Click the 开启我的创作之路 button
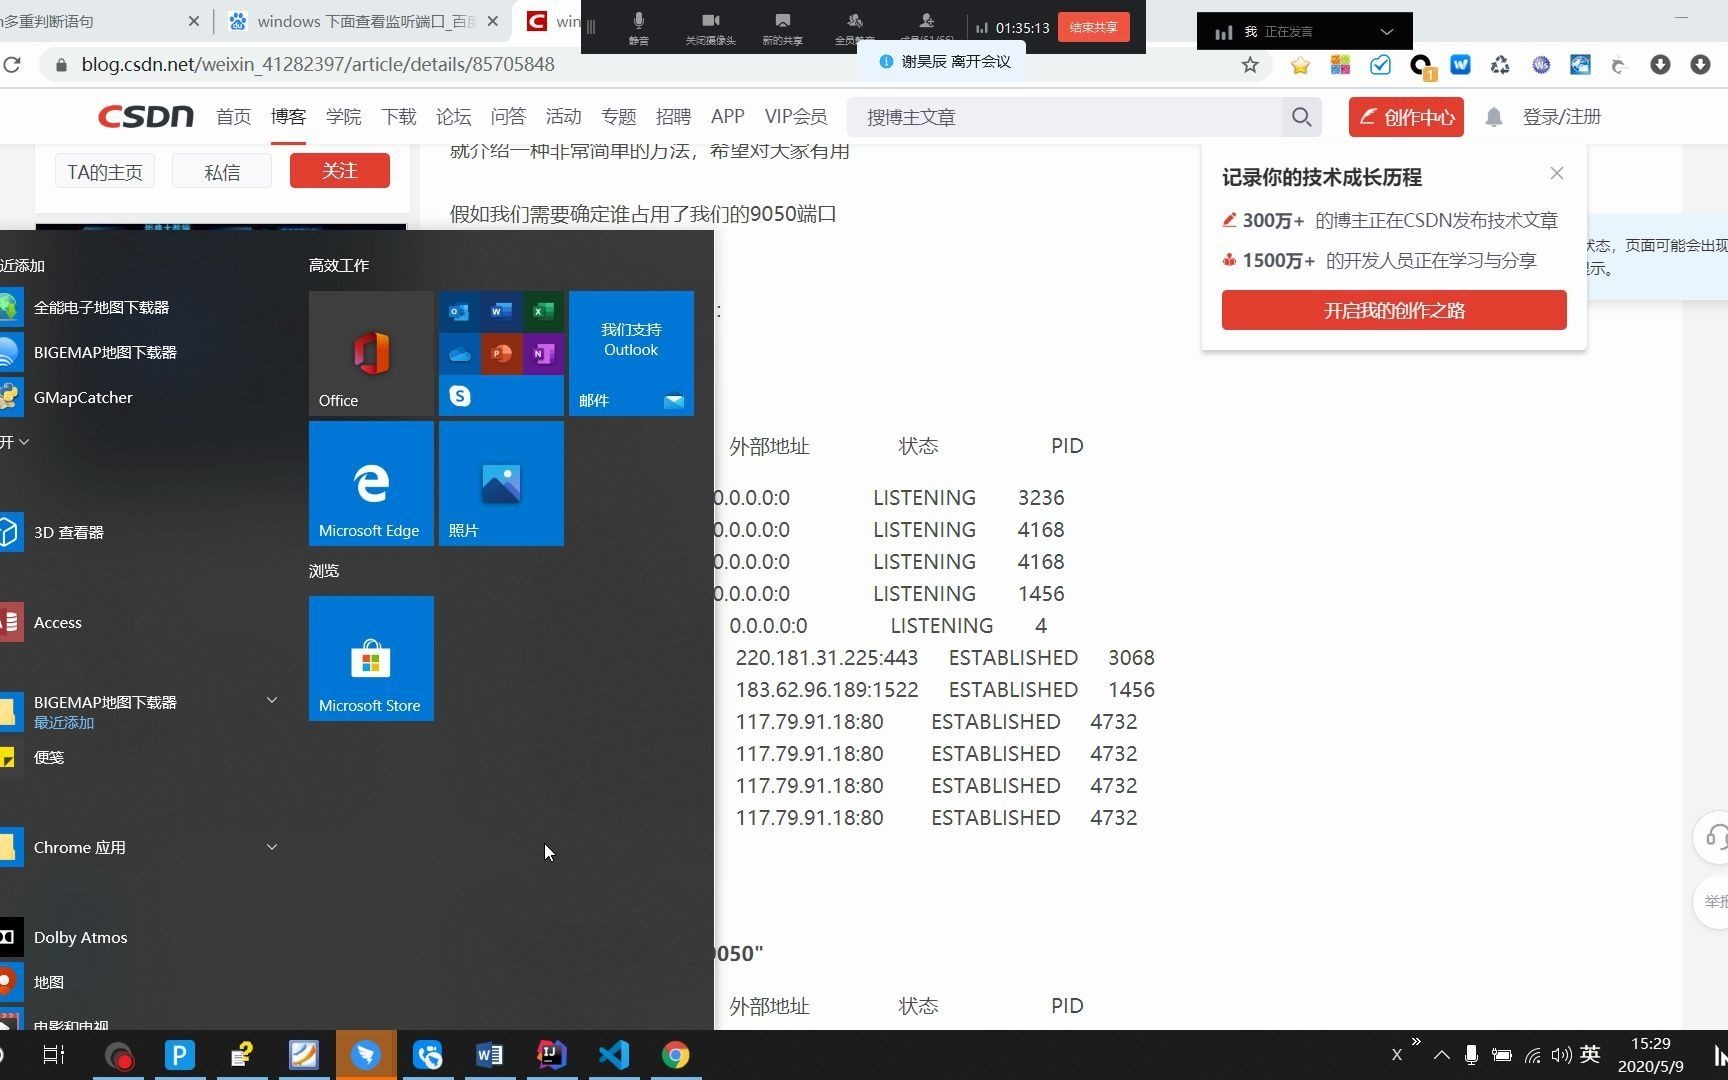Screen dimensions: 1728x1080 point(1394,310)
